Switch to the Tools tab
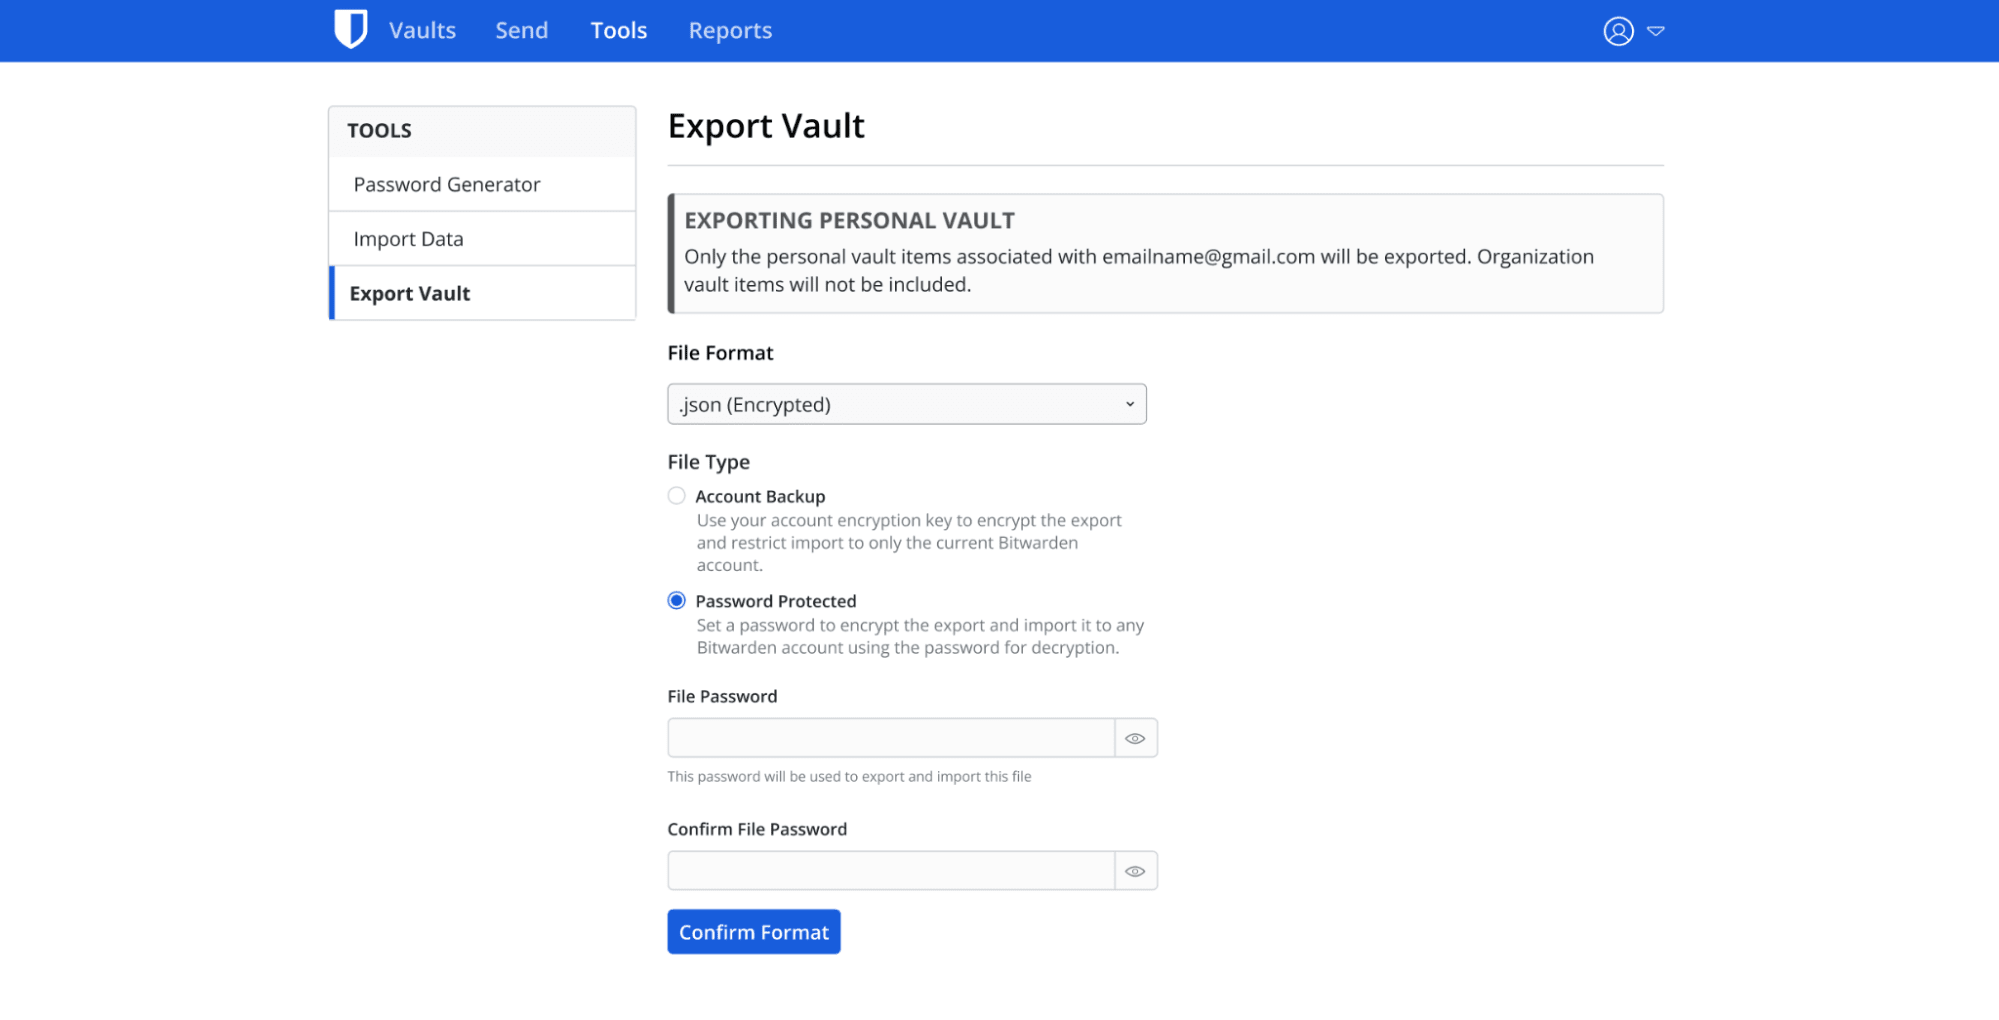 point(618,30)
